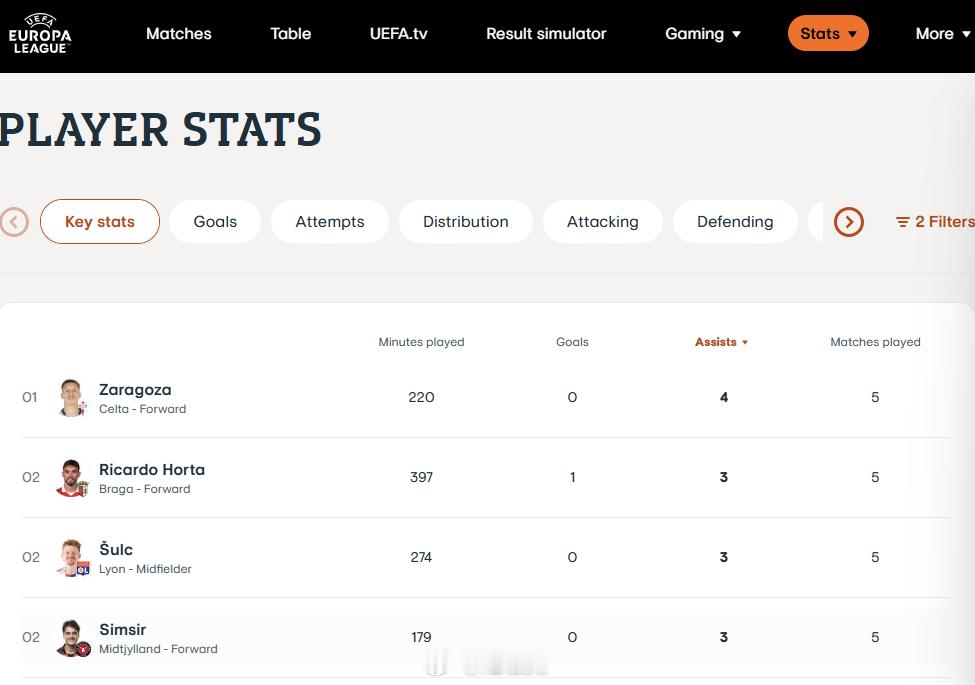This screenshot has width=975, height=685.
Task: Open the Result simulator page
Action: (546, 34)
